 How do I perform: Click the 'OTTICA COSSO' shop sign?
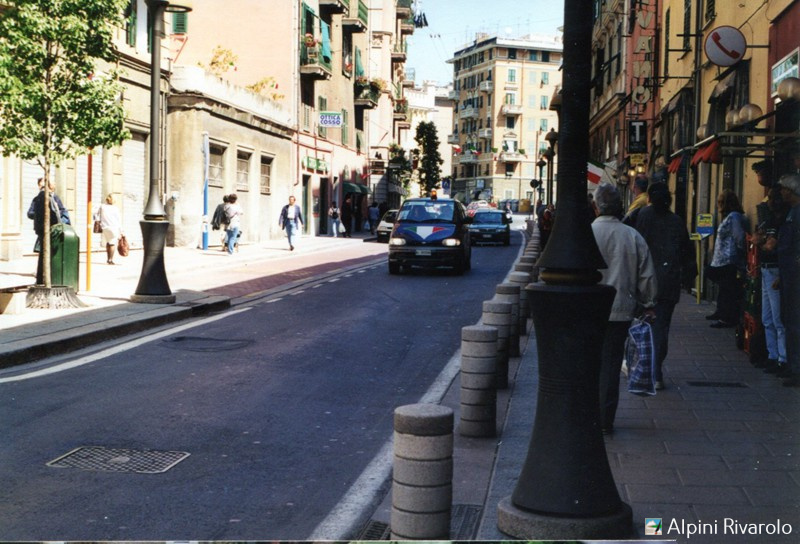coord(330,119)
